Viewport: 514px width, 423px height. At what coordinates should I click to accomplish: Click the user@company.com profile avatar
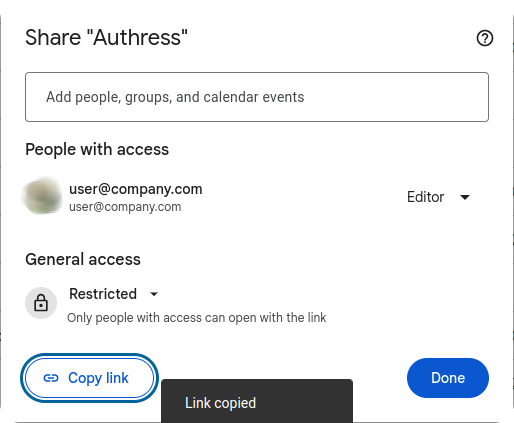42,197
